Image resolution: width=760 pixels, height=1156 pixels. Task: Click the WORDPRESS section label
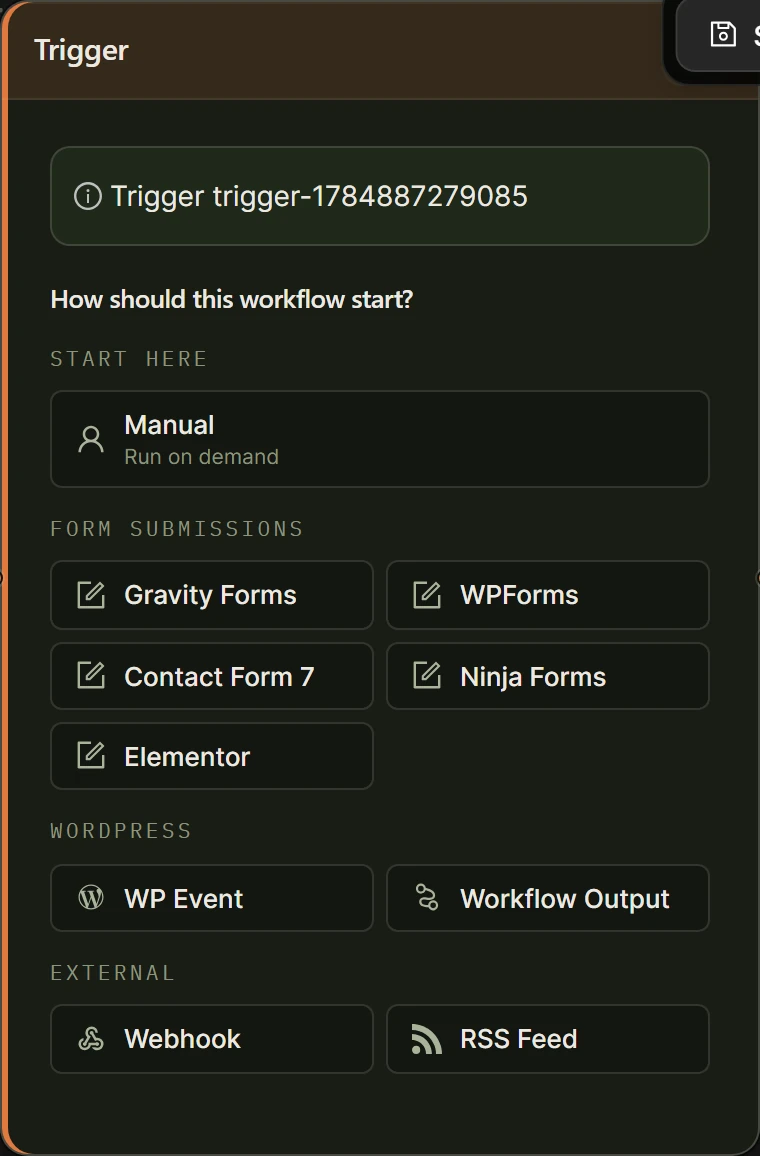(121, 831)
